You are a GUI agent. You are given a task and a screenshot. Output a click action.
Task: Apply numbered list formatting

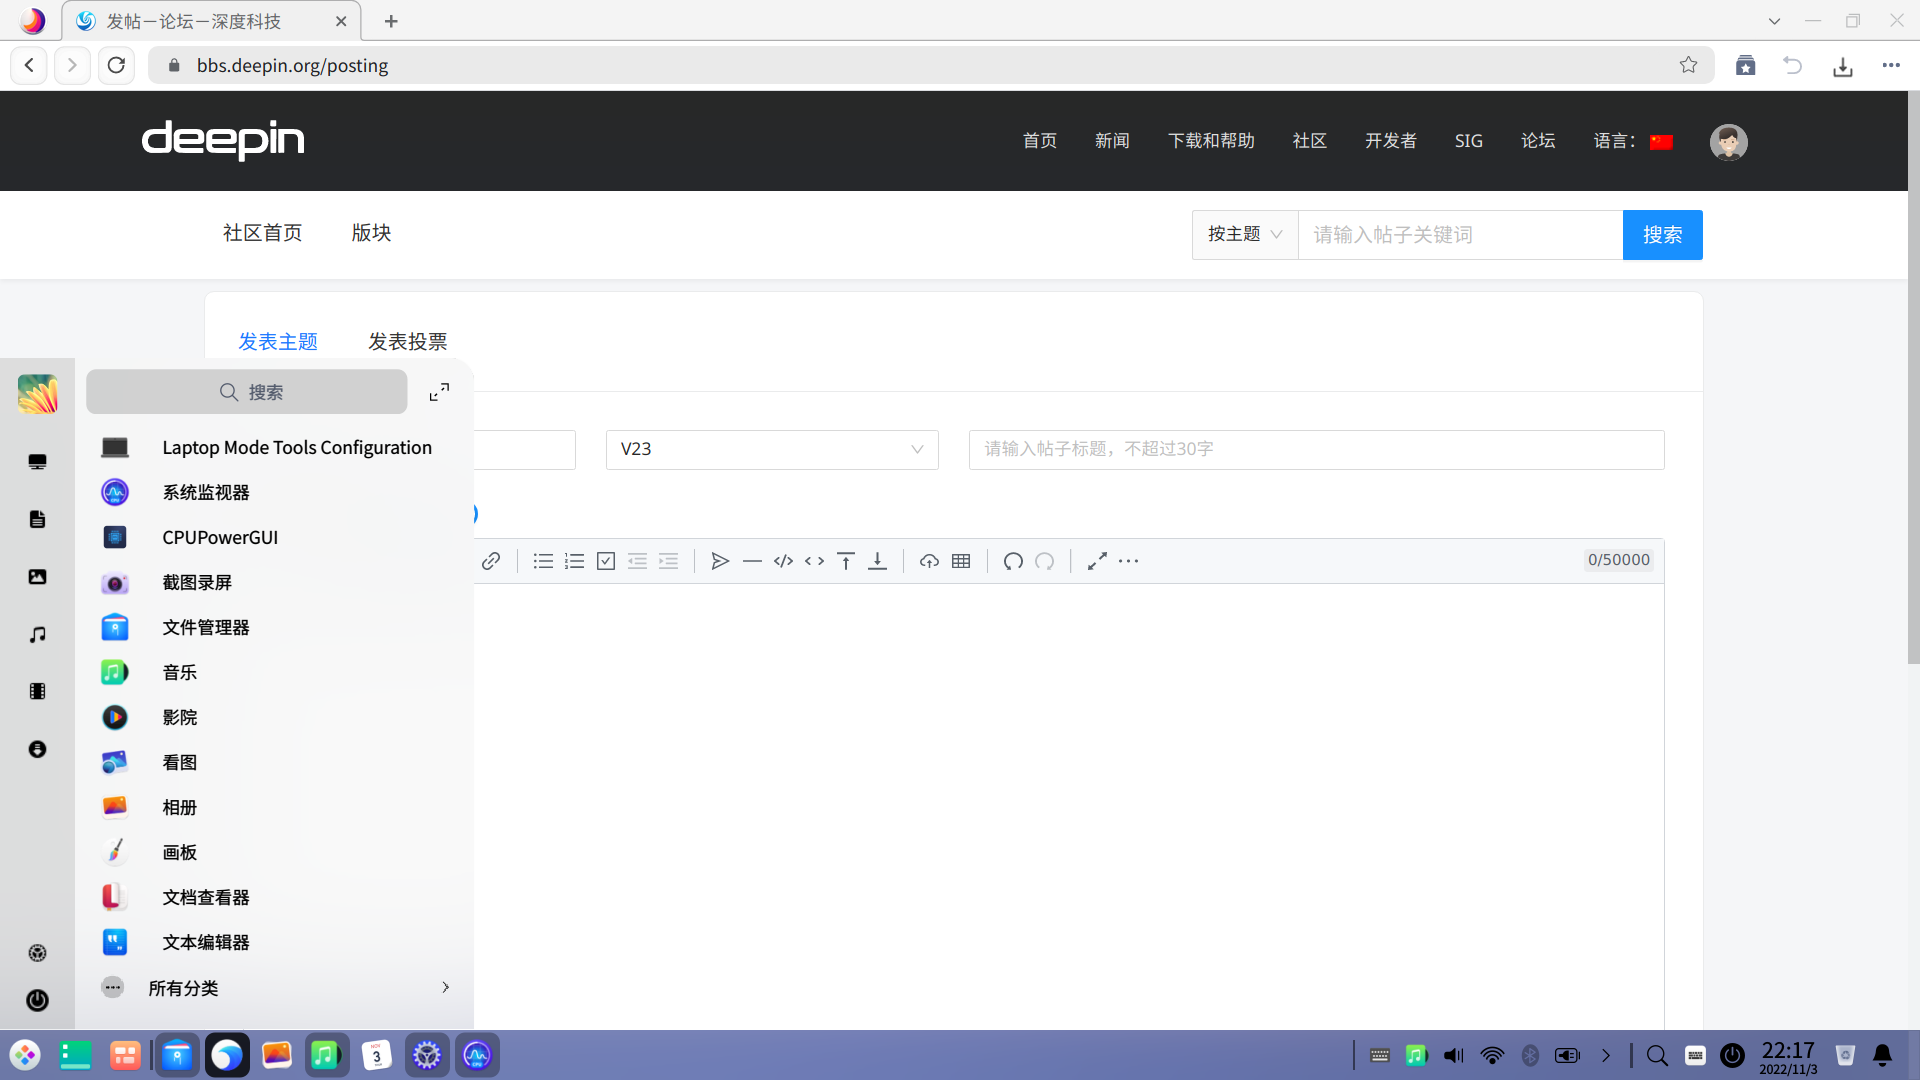point(574,561)
